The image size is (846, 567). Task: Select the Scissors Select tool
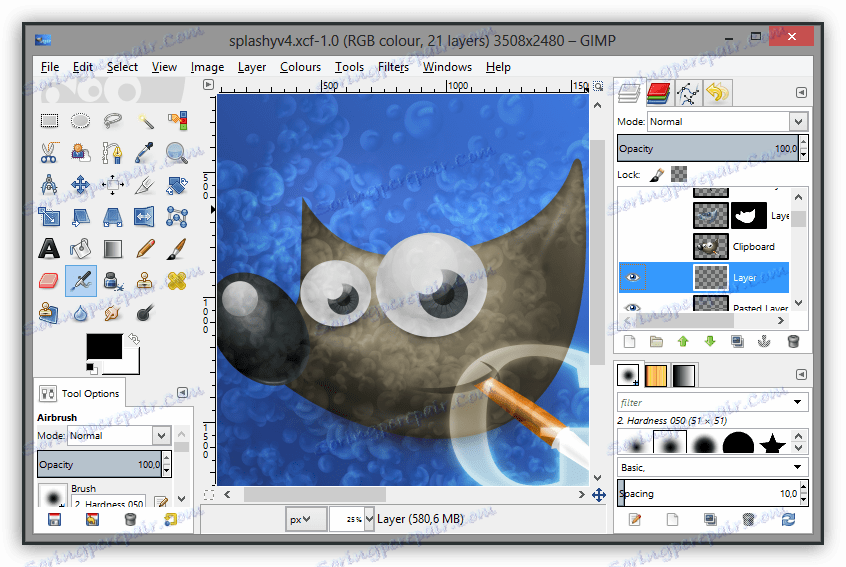49,153
